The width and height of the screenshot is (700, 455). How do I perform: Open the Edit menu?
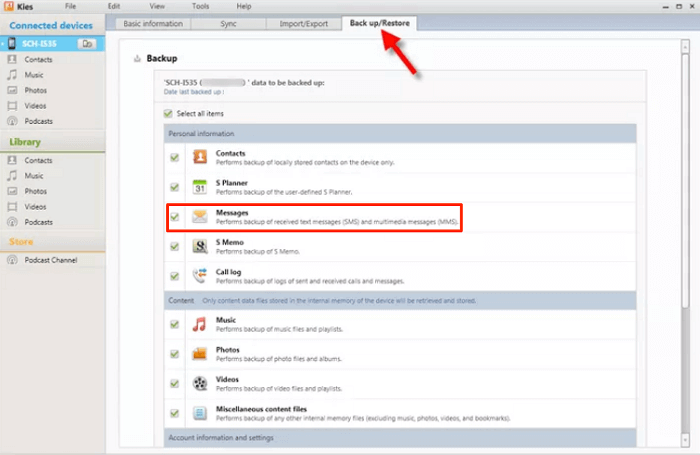coord(114,6)
